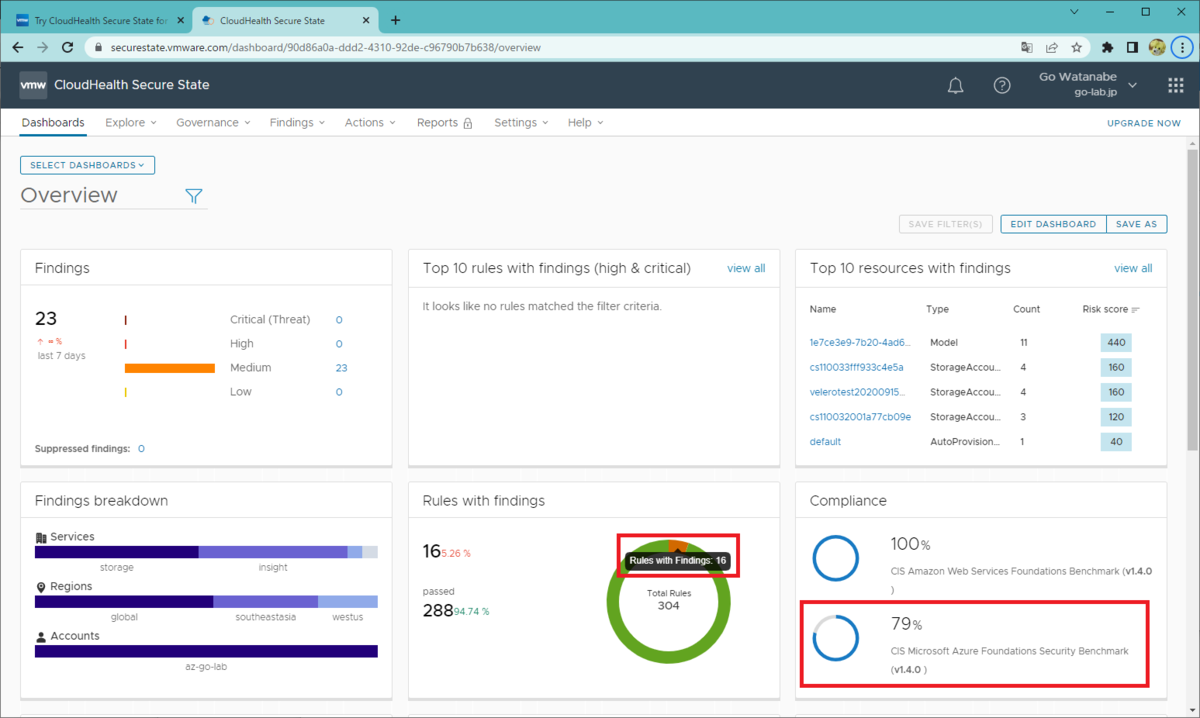Click the orange Medium findings bar
The height and width of the screenshot is (718, 1200).
[169, 368]
